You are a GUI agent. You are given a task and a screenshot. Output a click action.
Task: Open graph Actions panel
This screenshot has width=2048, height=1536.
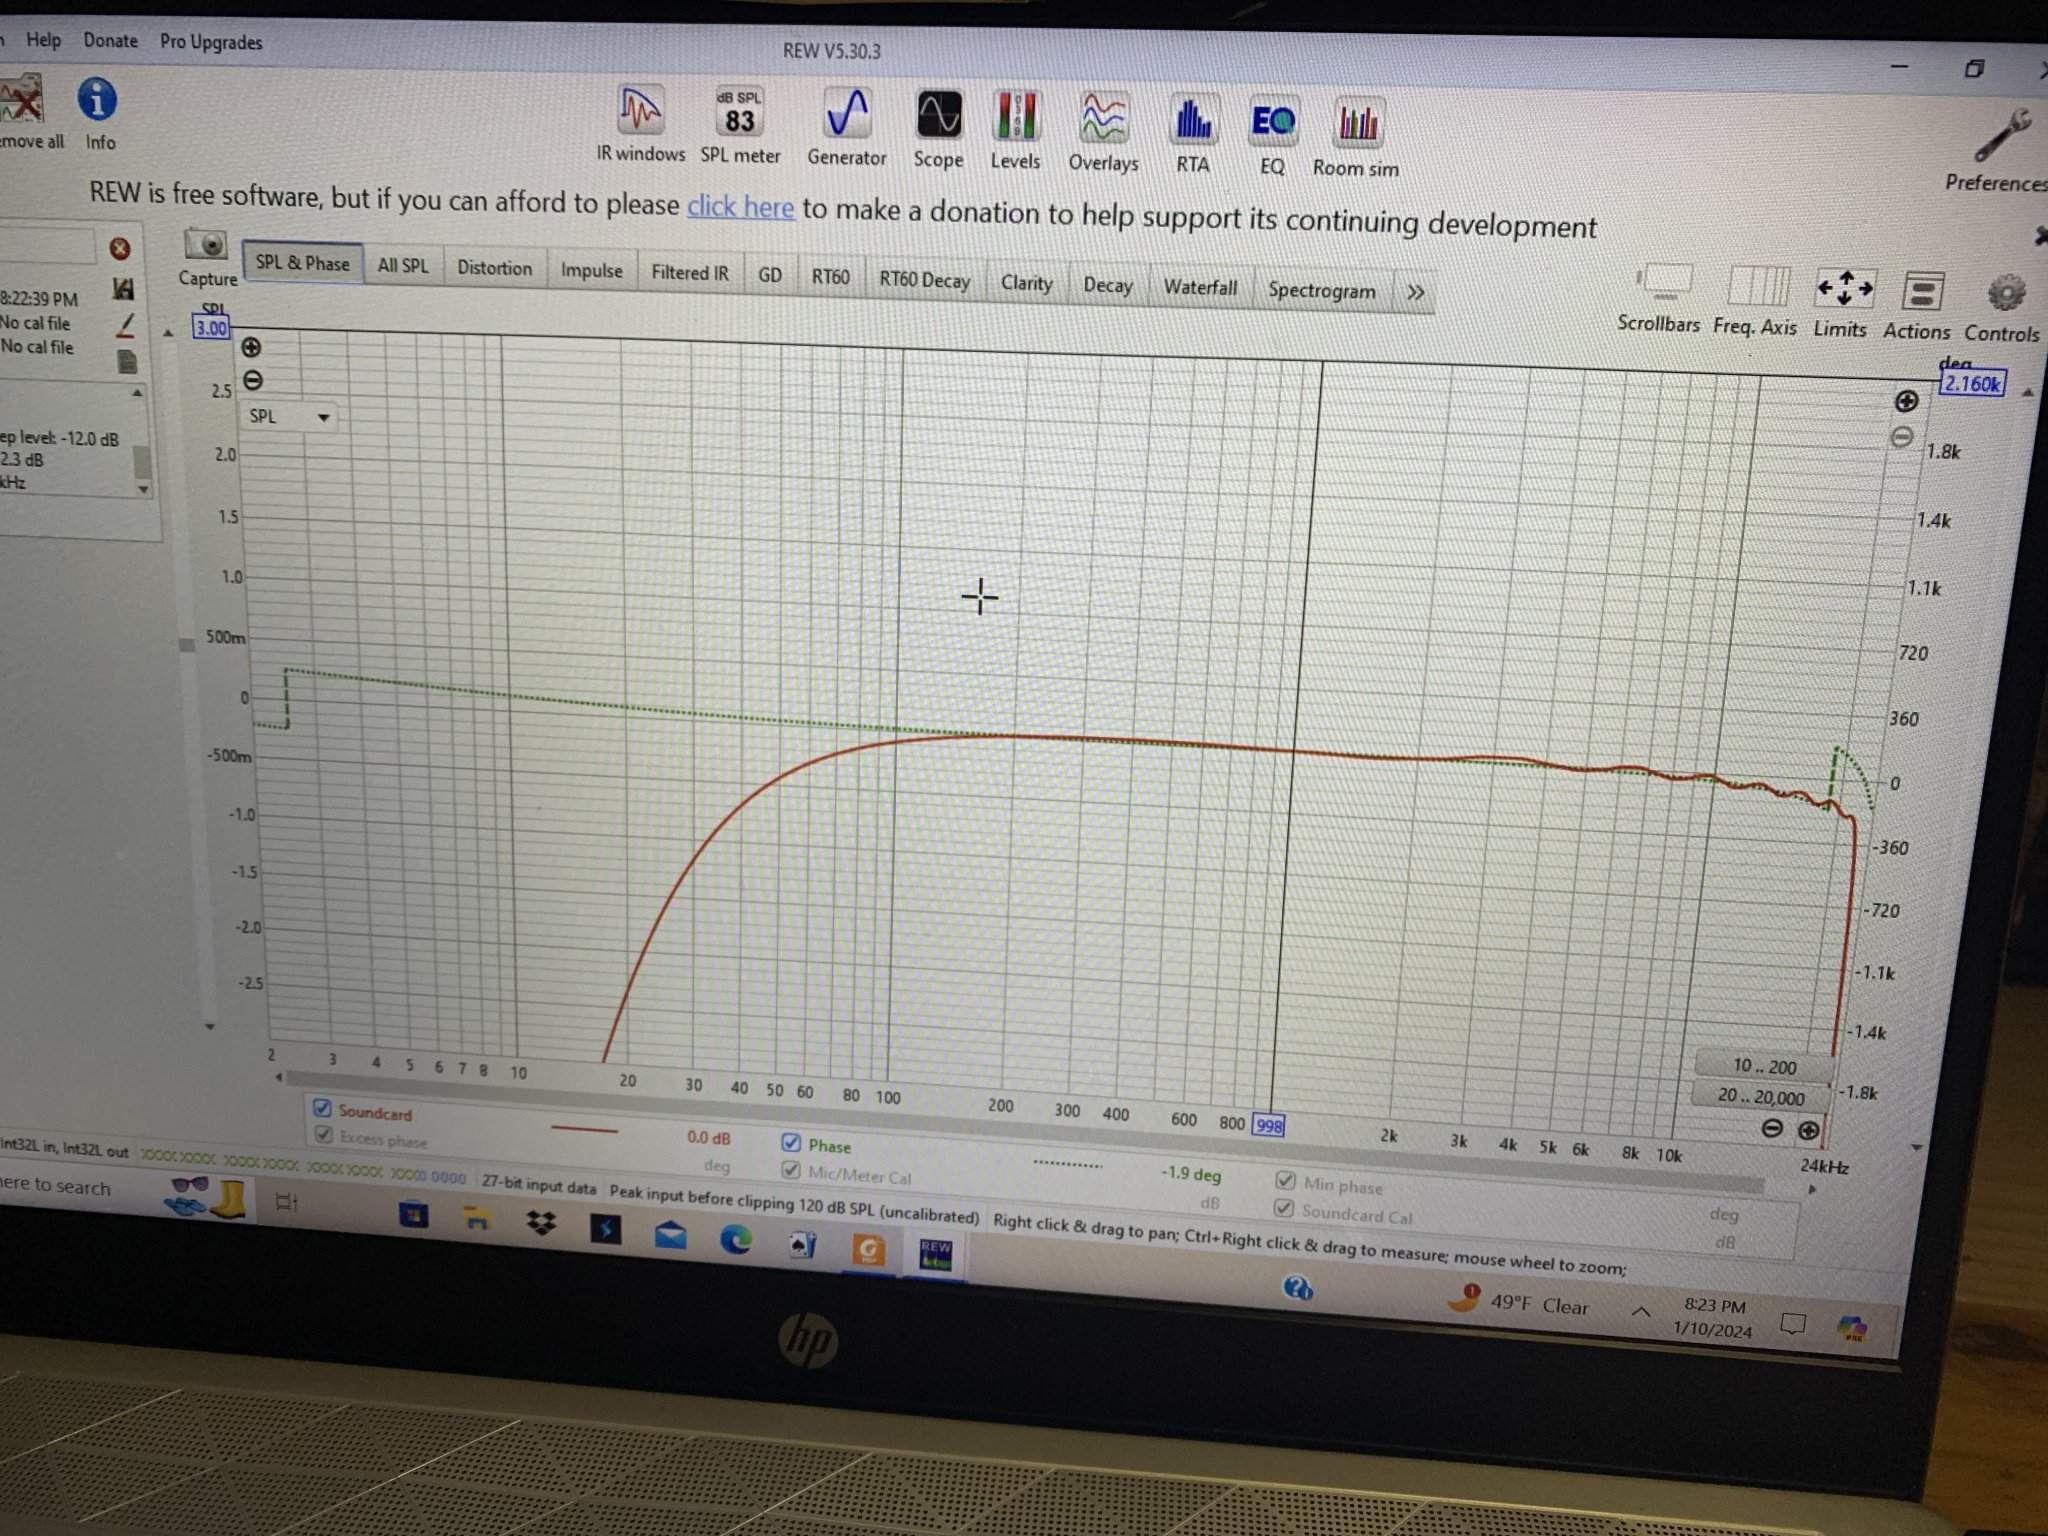(x=1918, y=306)
